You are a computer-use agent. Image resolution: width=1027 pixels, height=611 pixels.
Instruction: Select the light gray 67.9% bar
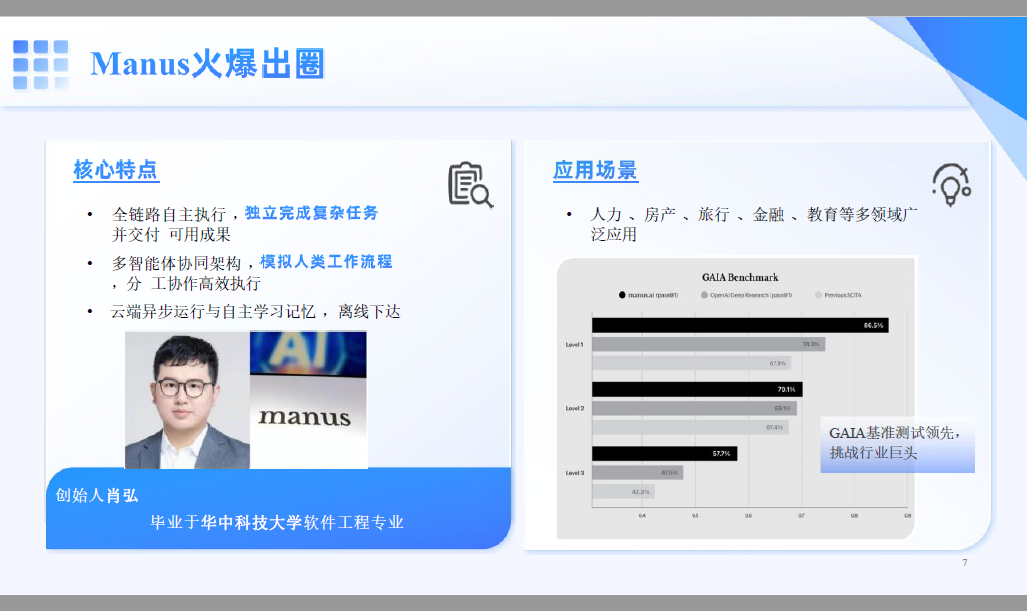click(692, 363)
